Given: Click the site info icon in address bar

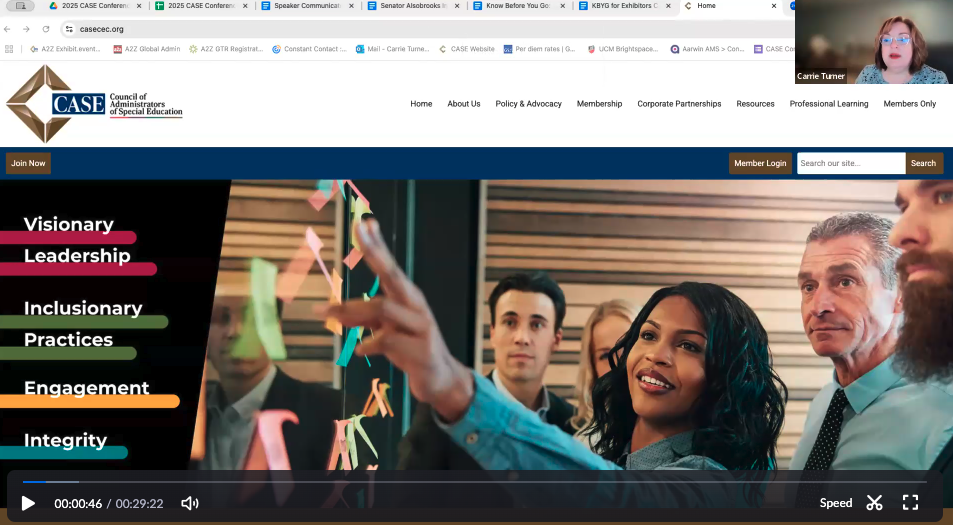Looking at the screenshot, I should click(69, 29).
